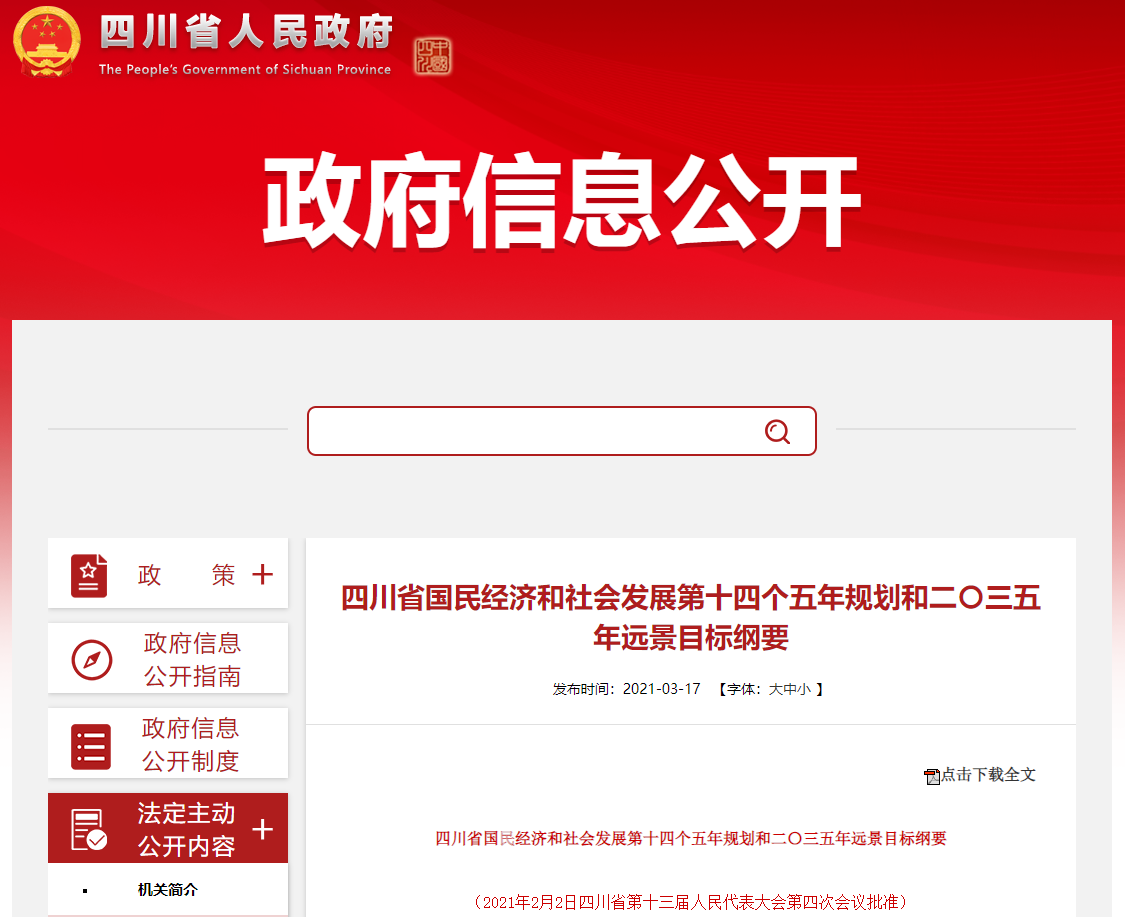Select the 法定主动公开内容 menu label
This screenshot has height=917, width=1125.
[187, 830]
